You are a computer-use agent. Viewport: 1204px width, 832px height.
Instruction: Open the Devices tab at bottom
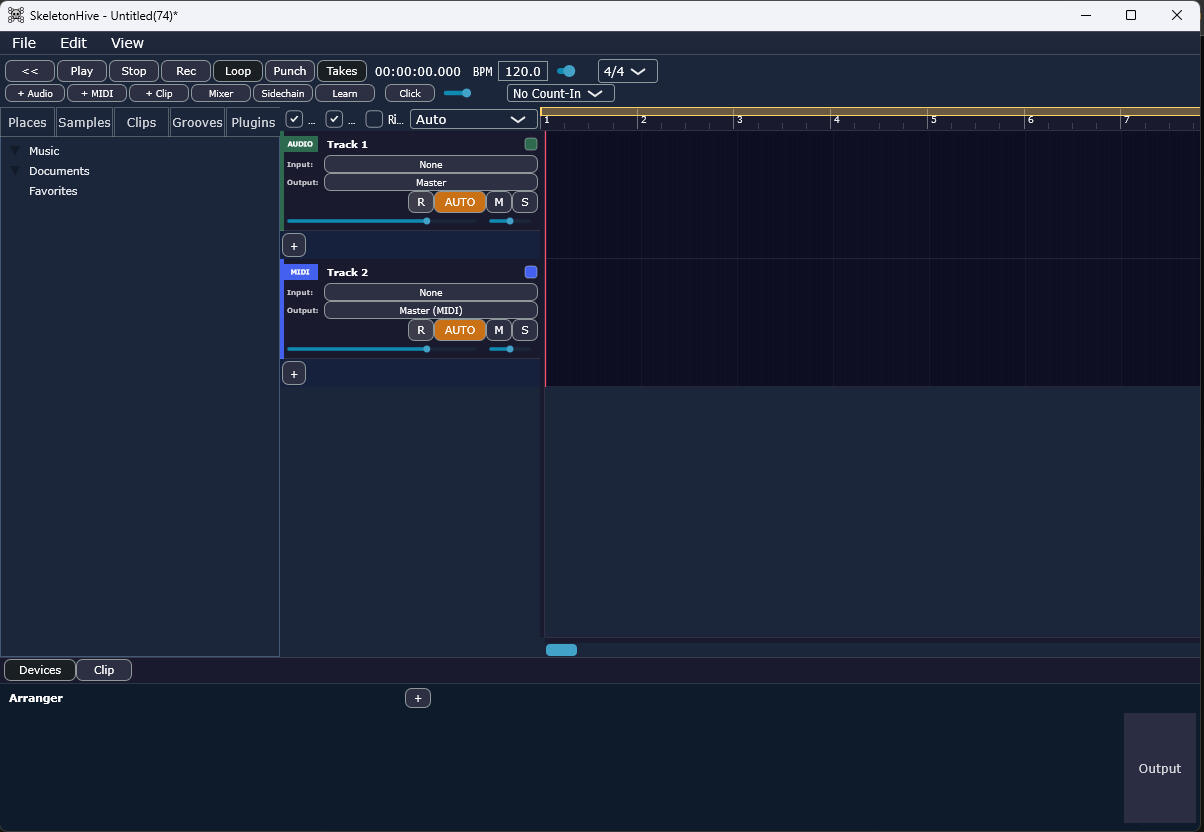point(40,670)
